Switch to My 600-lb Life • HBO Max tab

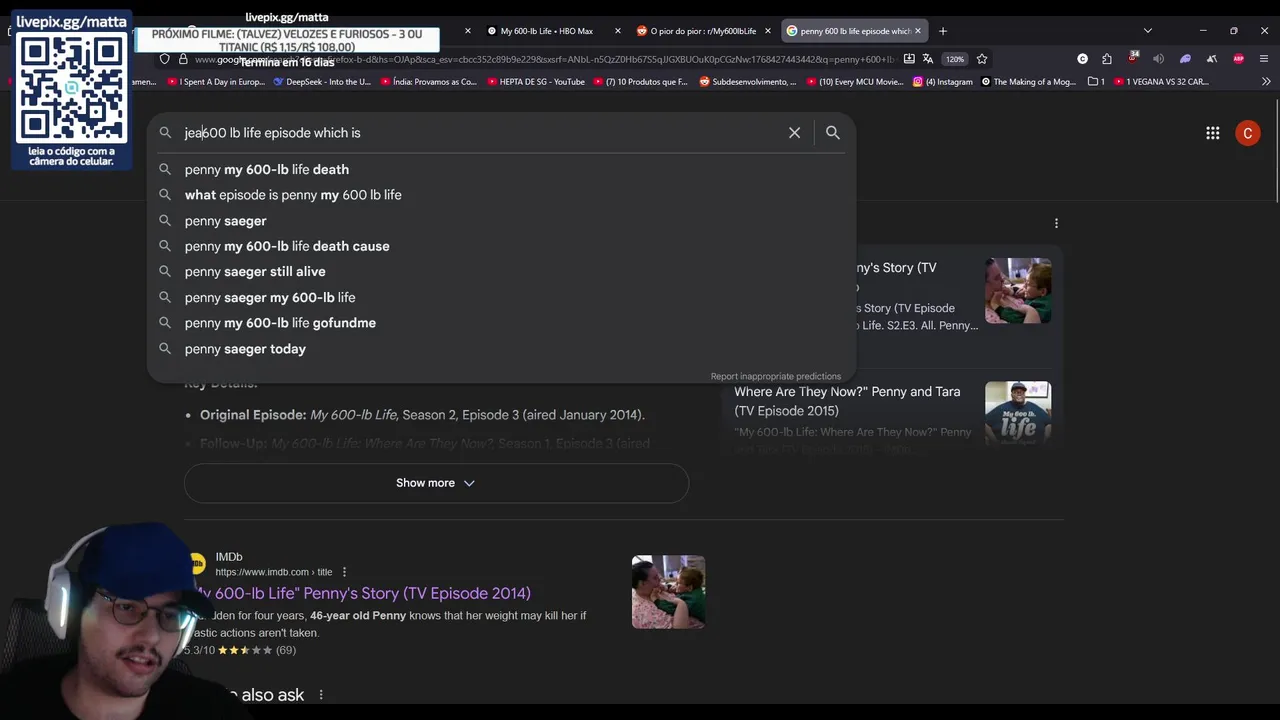[x=548, y=31]
